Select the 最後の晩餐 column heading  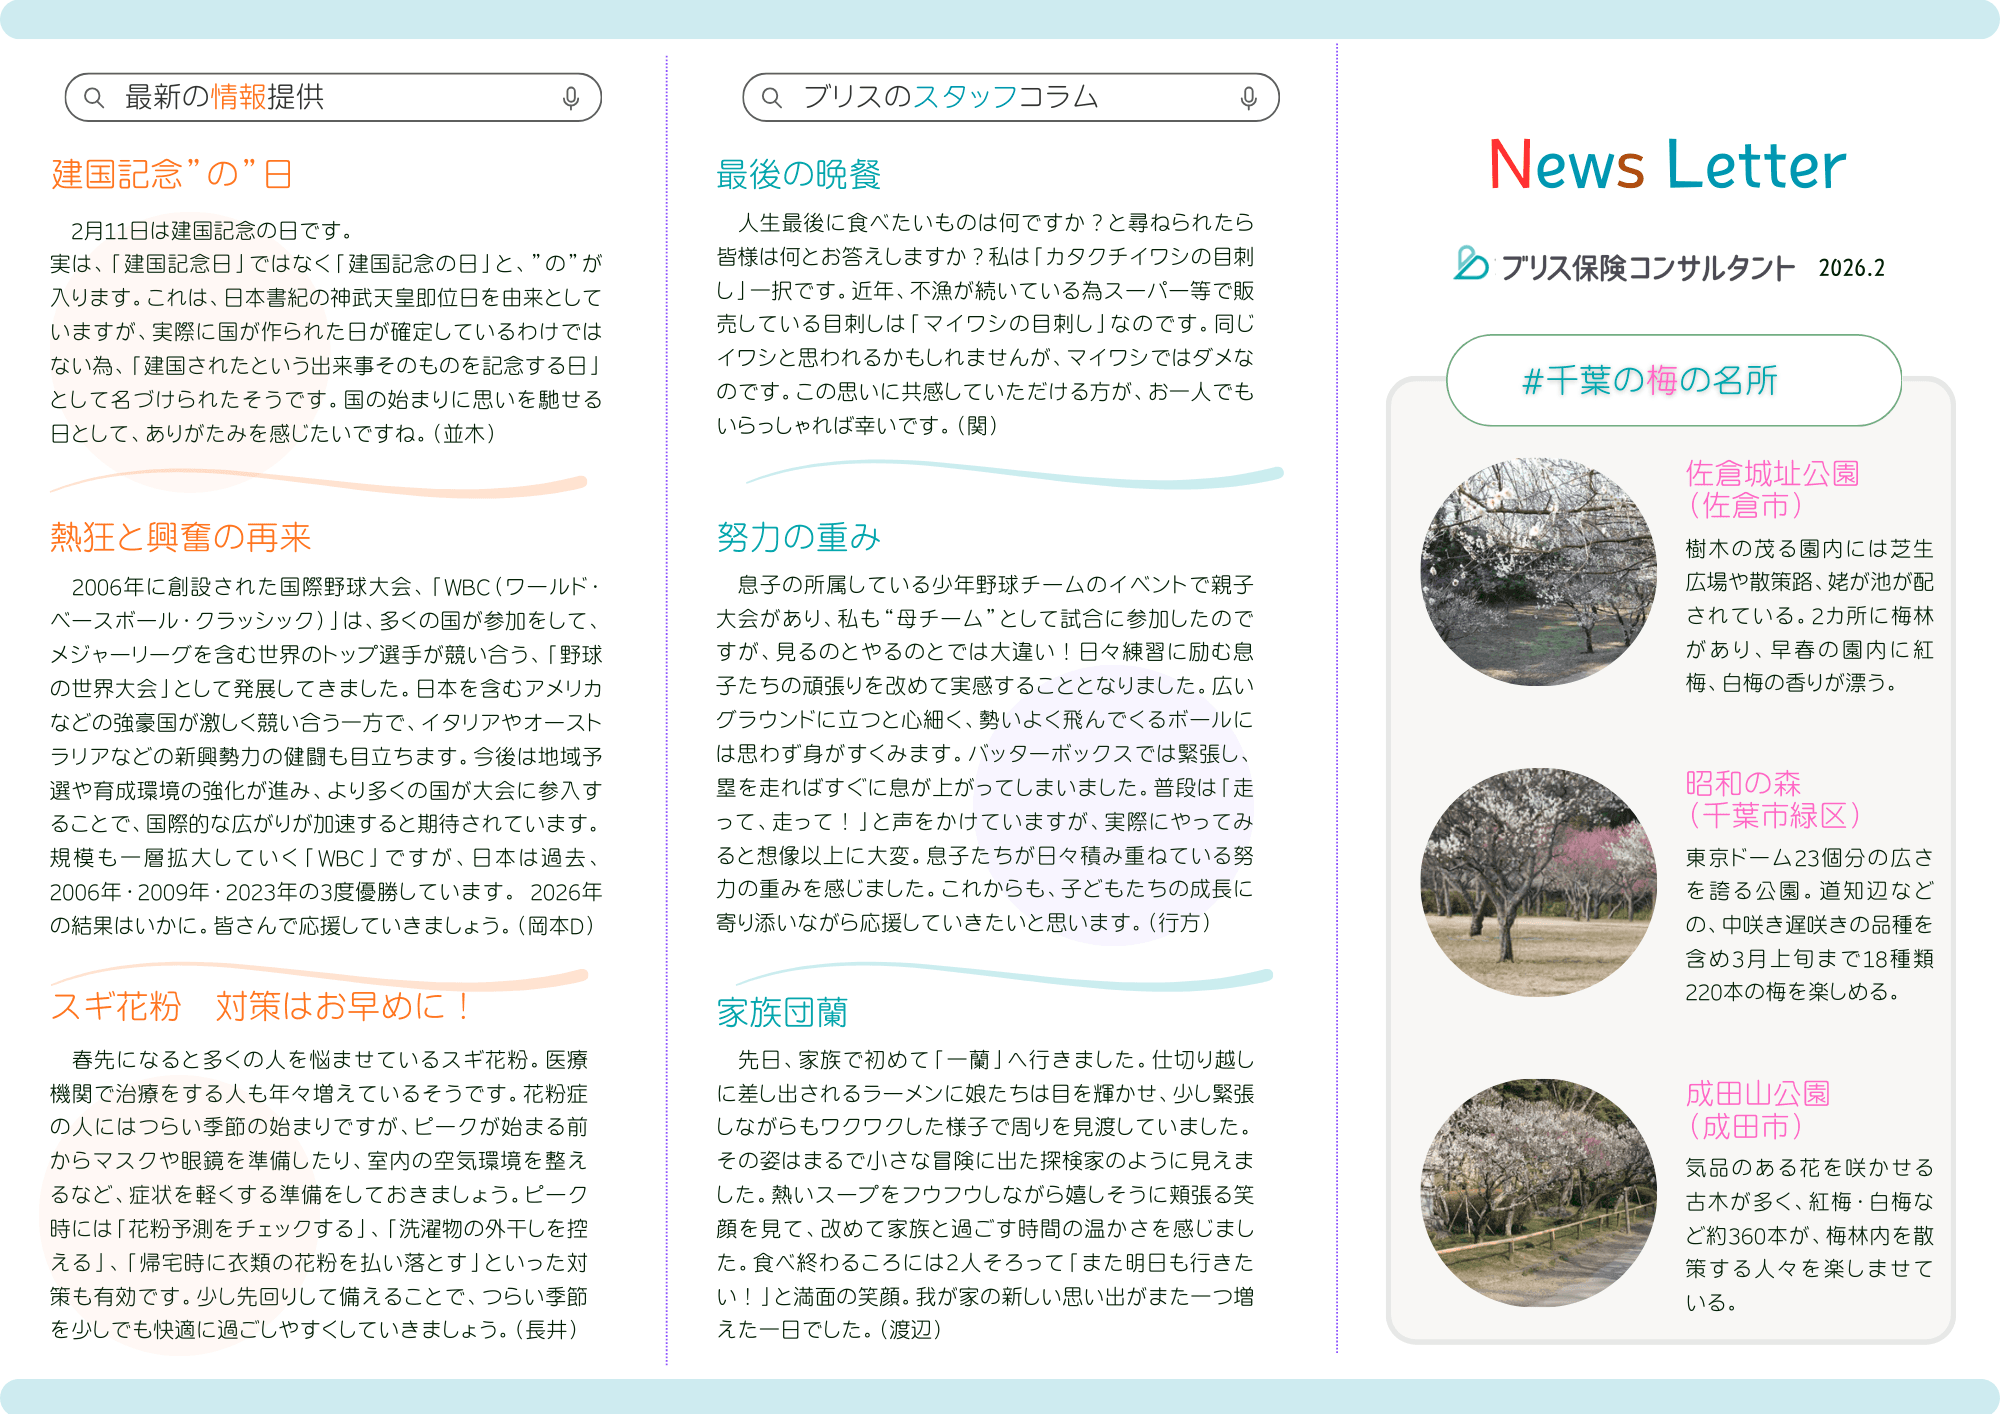tap(798, 174)
